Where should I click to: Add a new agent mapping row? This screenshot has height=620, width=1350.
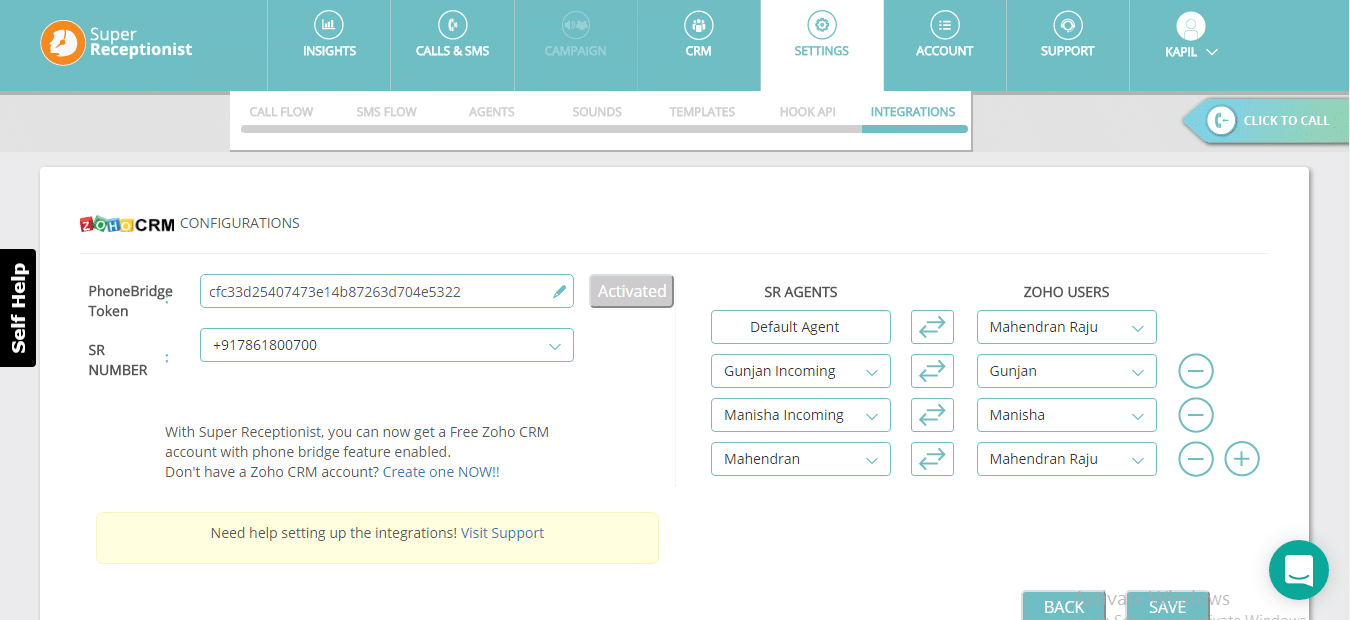[x=1242, y=459]
